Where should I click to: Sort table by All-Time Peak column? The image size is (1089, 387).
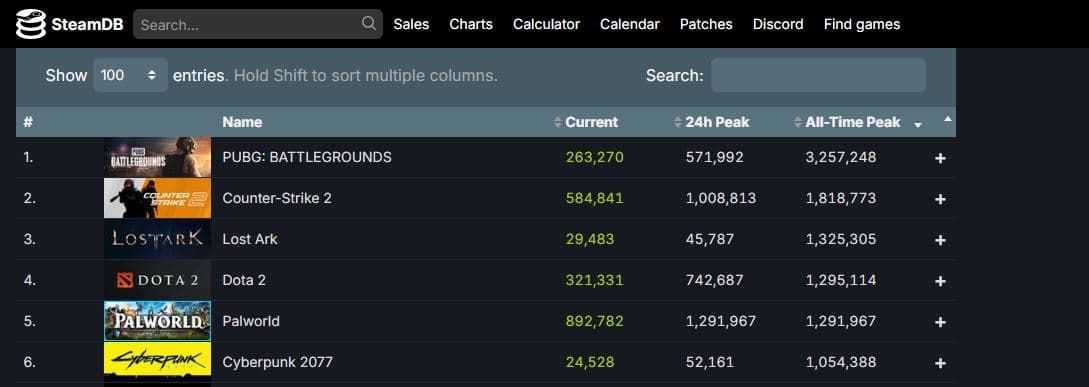[x=852, y=122]
